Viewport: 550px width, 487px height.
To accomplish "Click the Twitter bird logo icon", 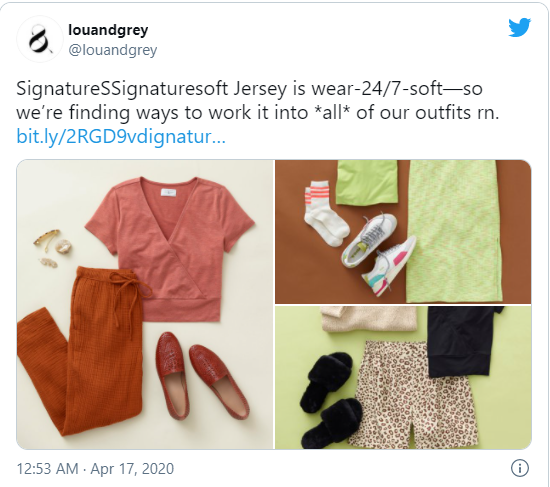I will tap(519, 27).
